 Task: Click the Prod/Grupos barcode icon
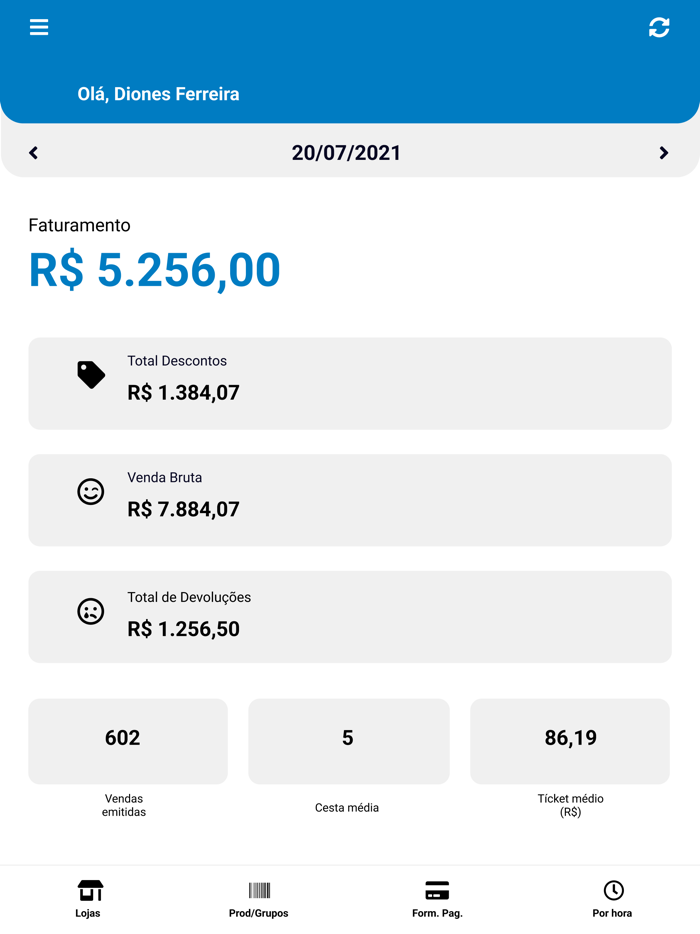tap(259, 889)
